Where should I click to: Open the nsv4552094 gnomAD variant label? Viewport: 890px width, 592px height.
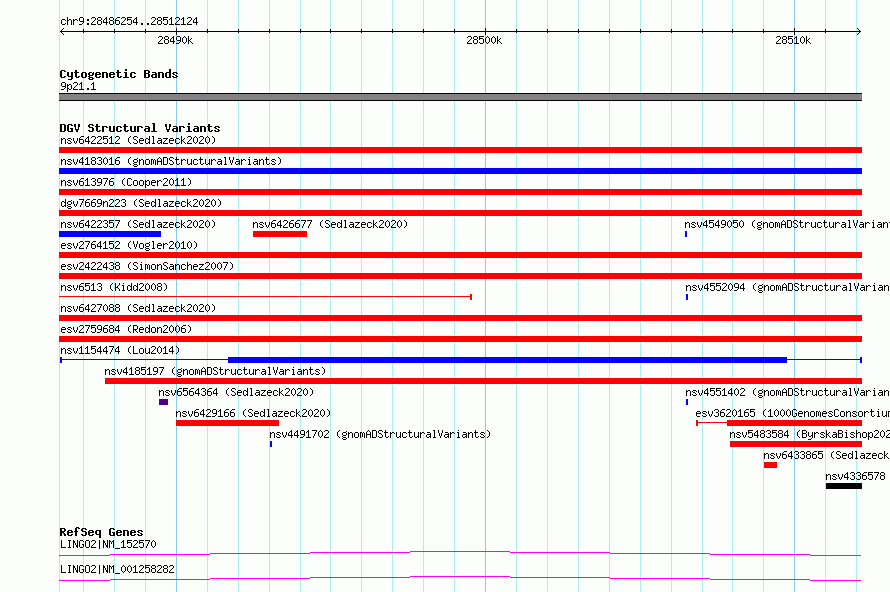click(x=787, y=287)
